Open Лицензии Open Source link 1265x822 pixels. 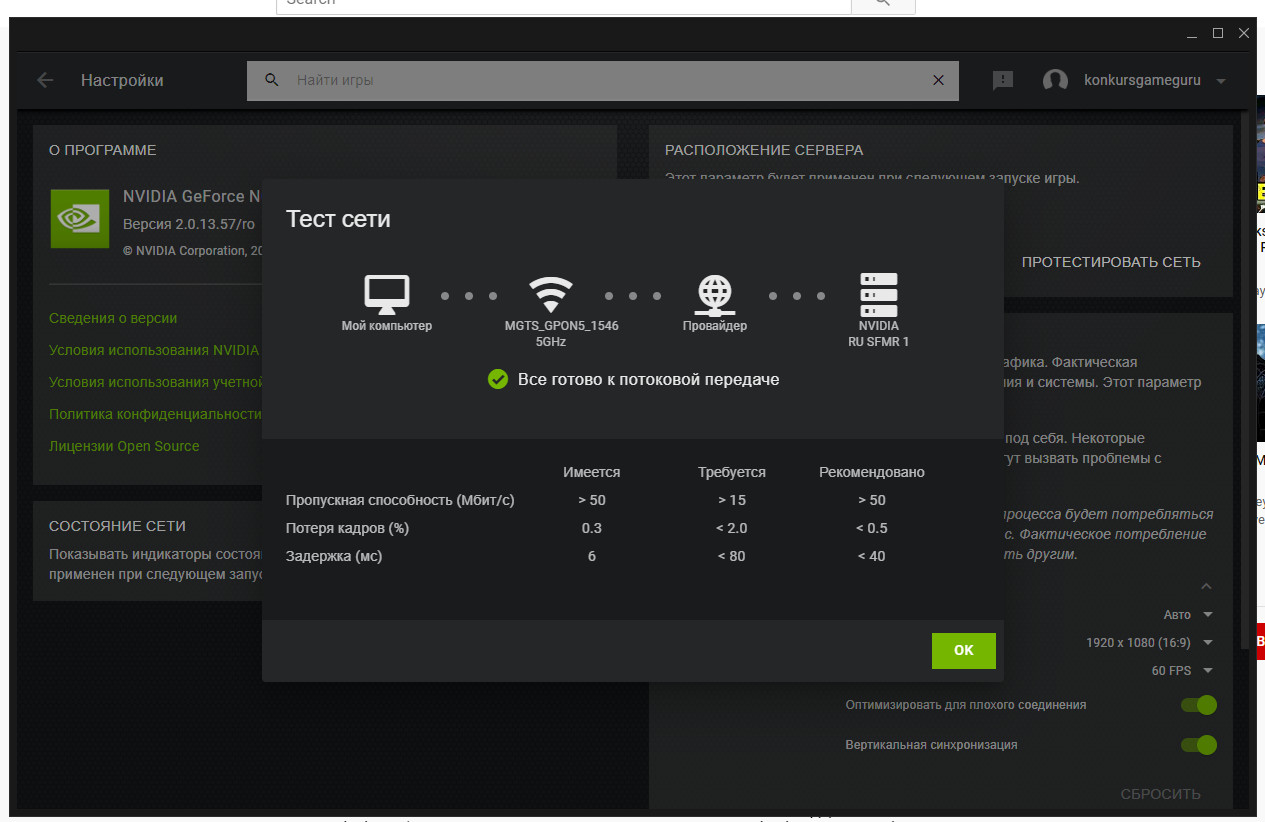[124, 446]
